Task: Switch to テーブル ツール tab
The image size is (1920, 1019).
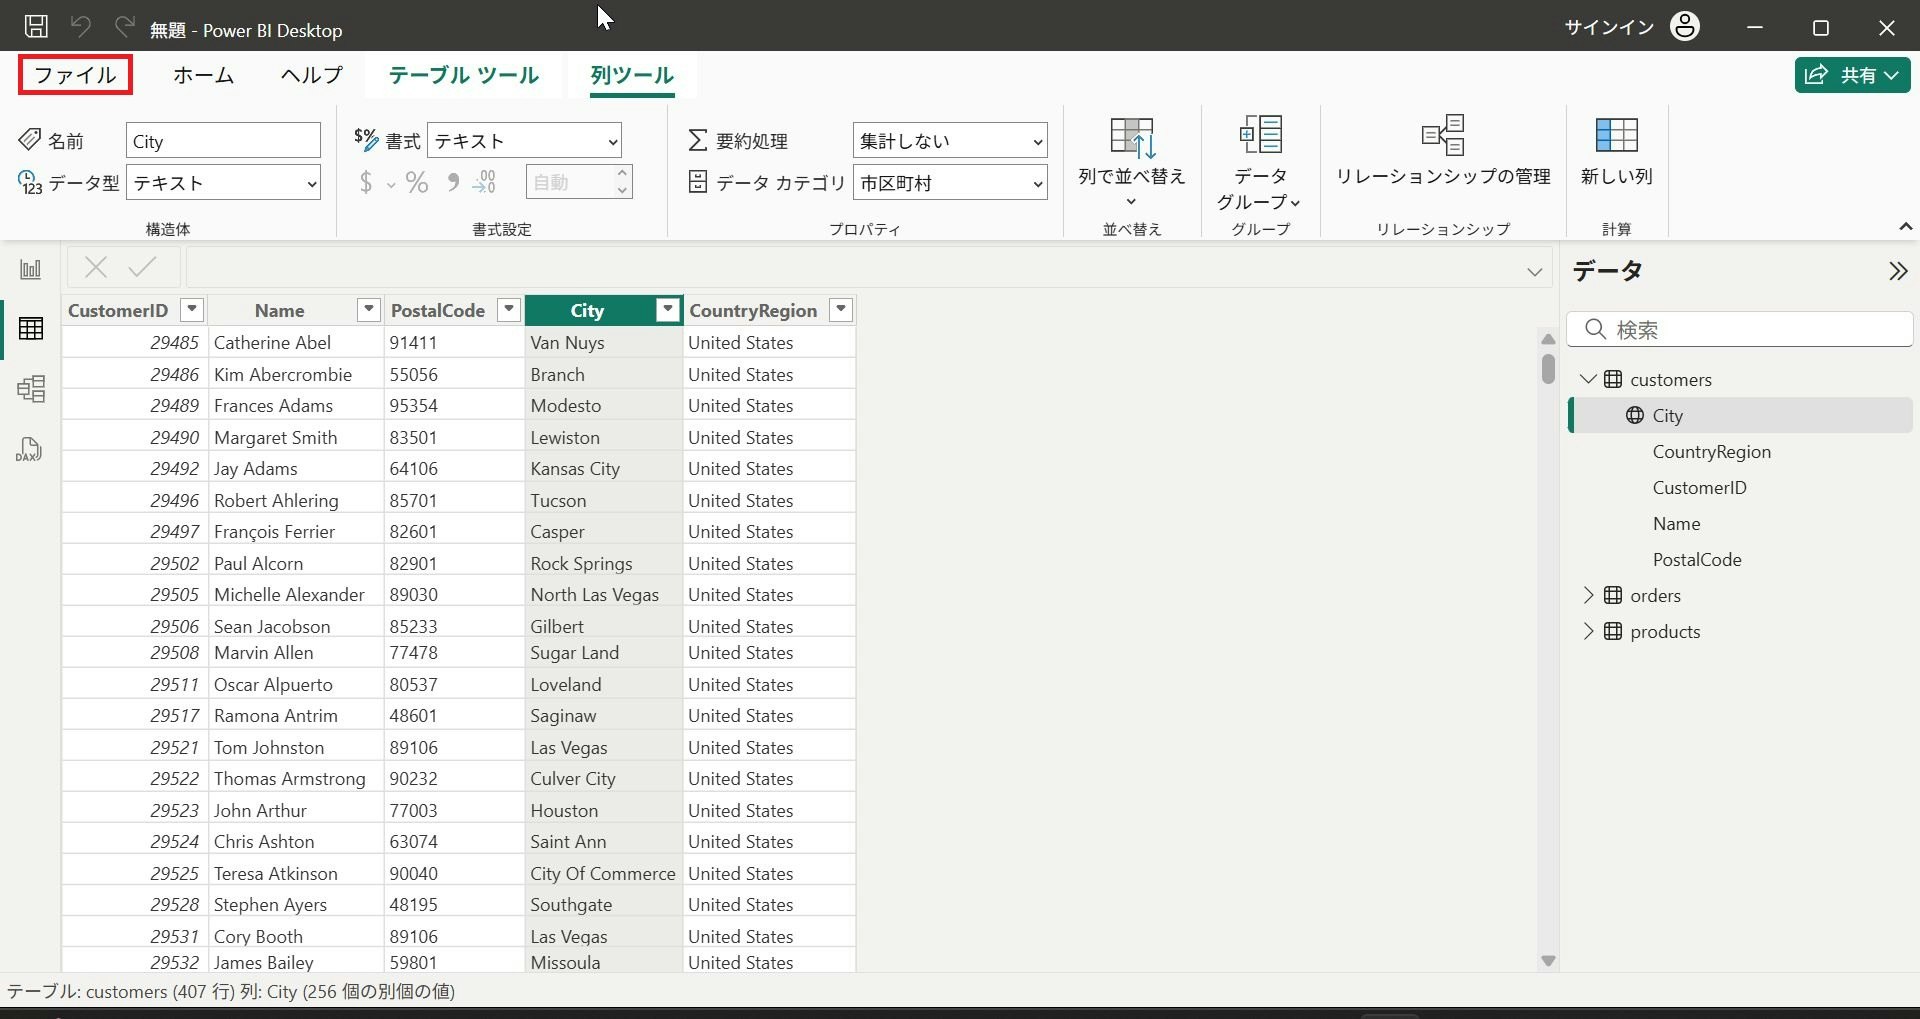Action: [463, 75]
